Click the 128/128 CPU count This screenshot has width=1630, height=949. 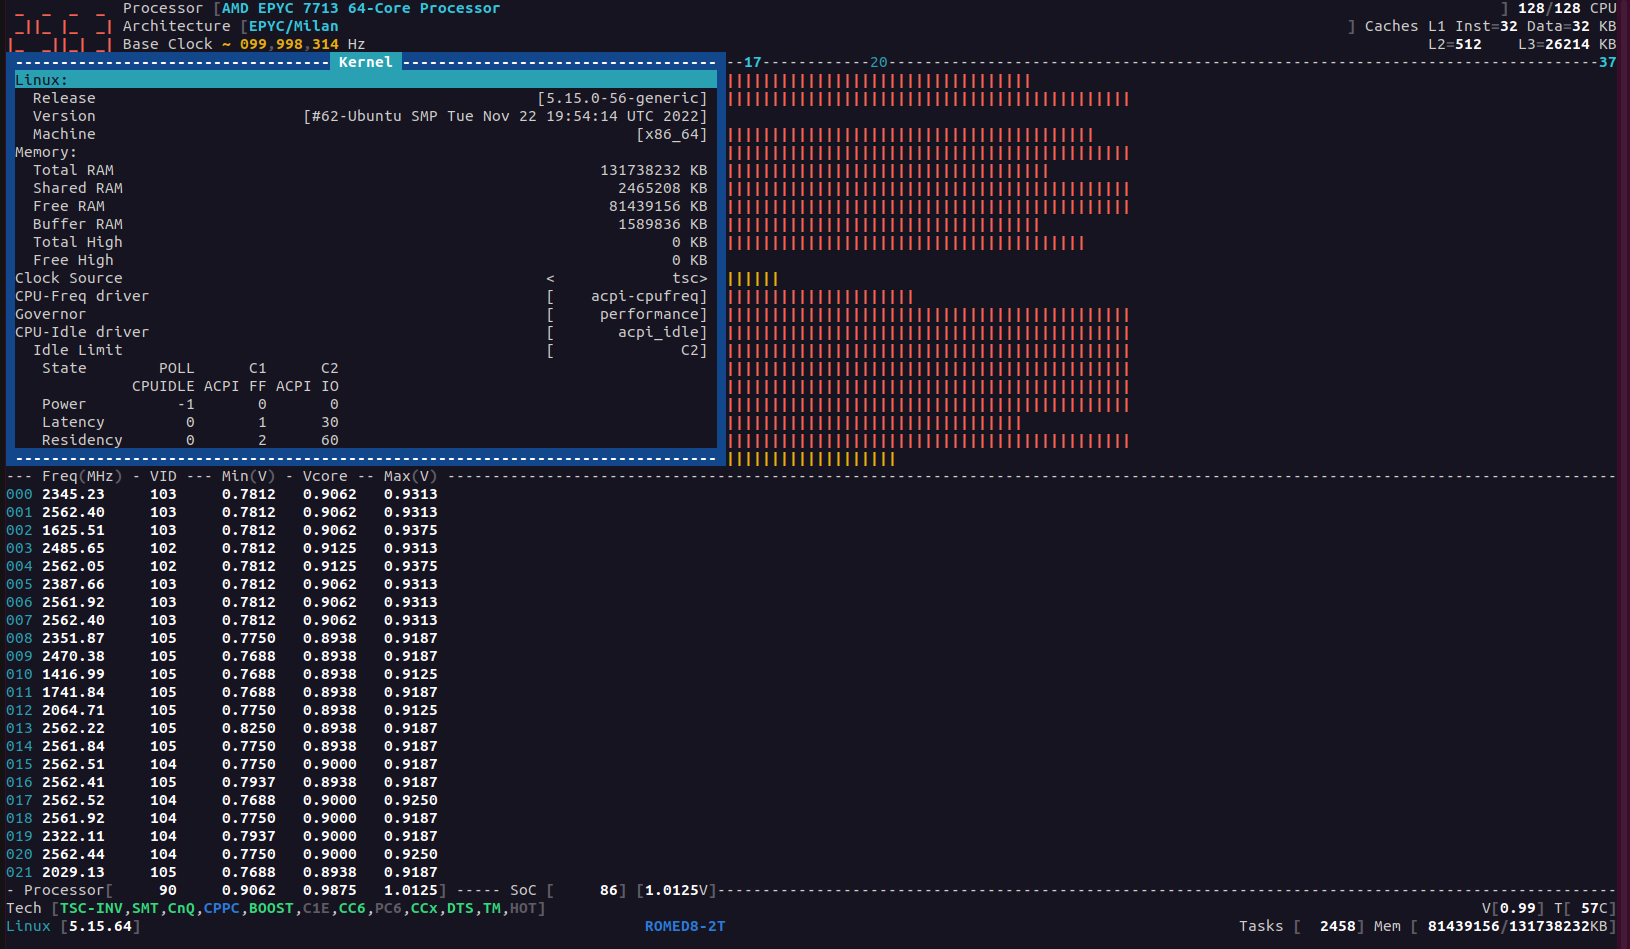point(1567,8)
